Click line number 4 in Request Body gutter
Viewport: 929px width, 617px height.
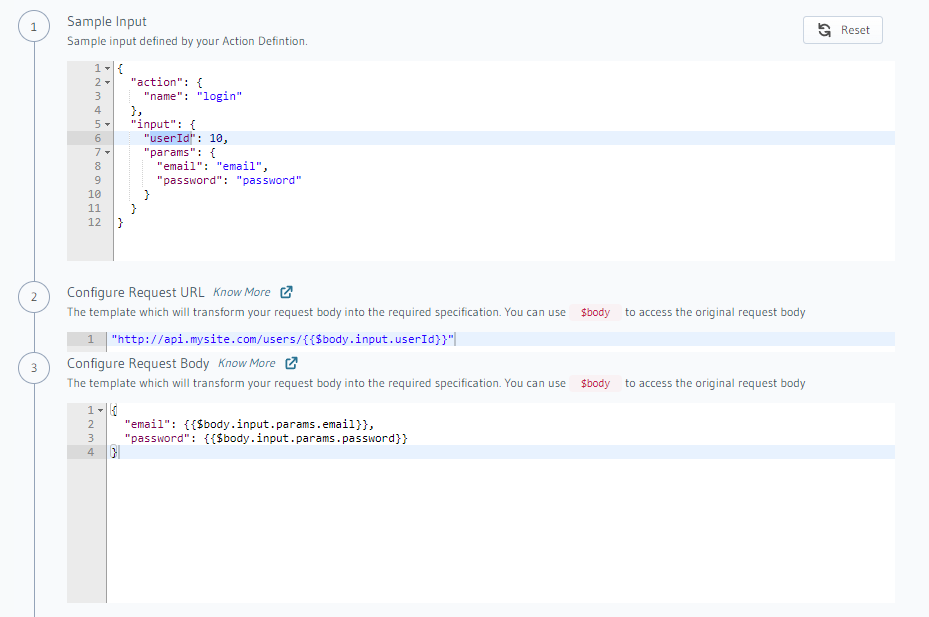[x=91, y=452]
